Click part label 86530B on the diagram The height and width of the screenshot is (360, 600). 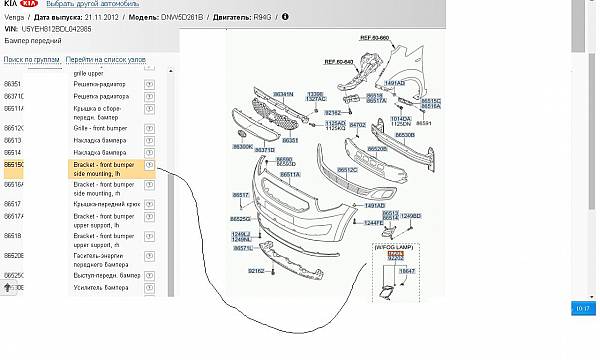[x=405, y=135]
